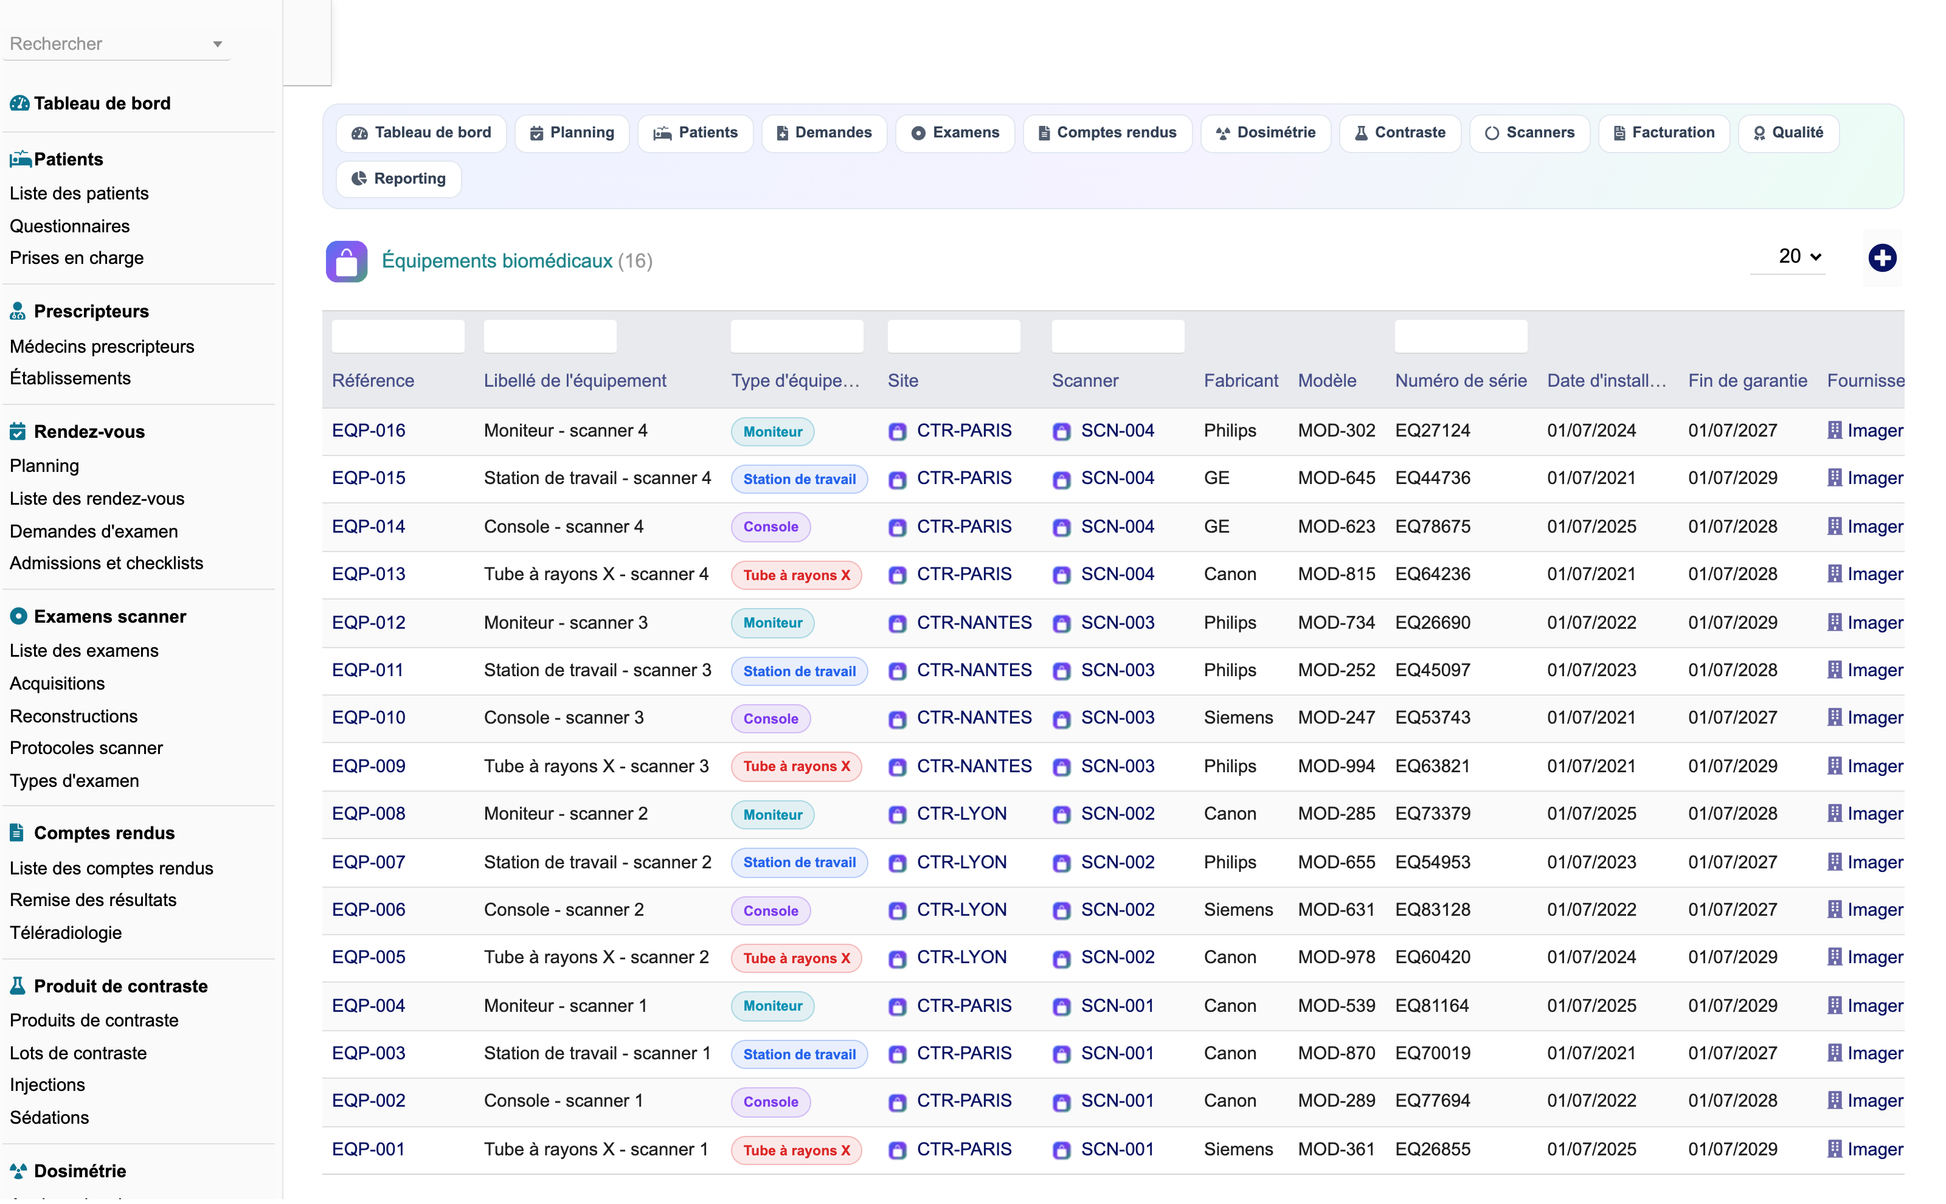The height and width of the screenshot is (1204, 1946).
Task: Click the Scanner column filter field
Action: pos(1118,336)
